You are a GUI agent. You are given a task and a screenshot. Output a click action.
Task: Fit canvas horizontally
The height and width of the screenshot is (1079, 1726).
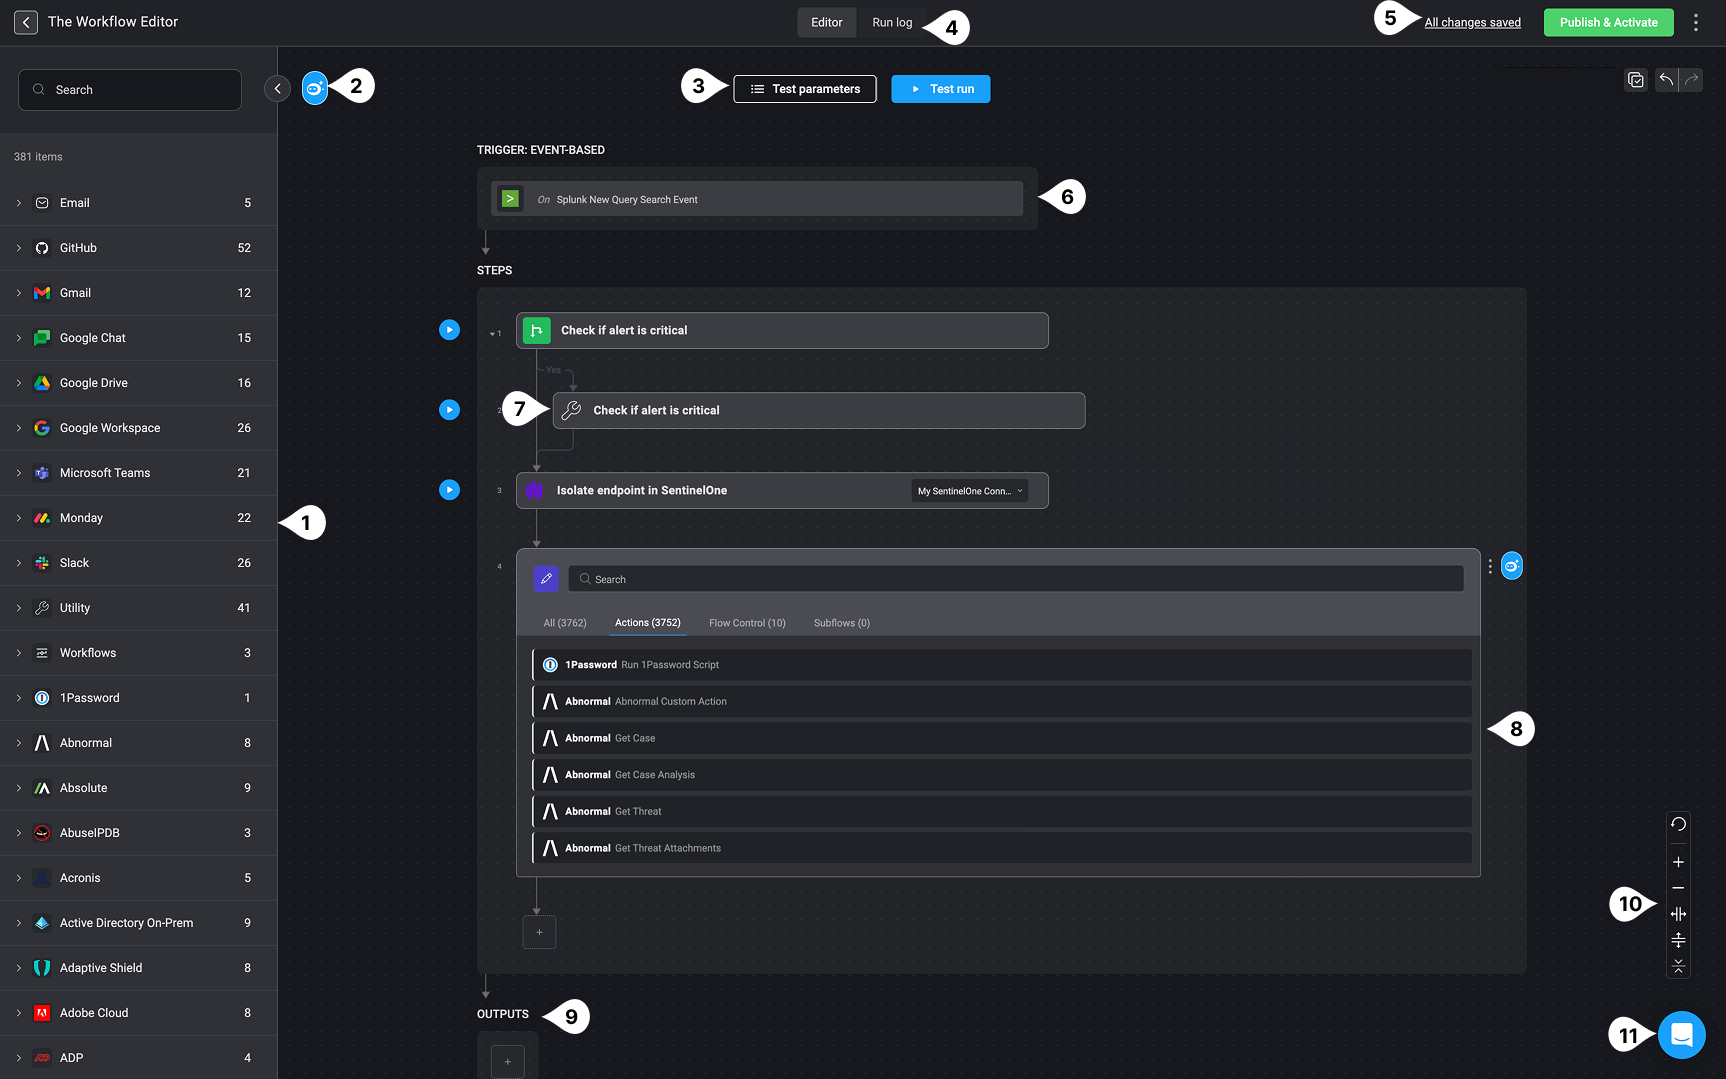(x=1678, y=914)
